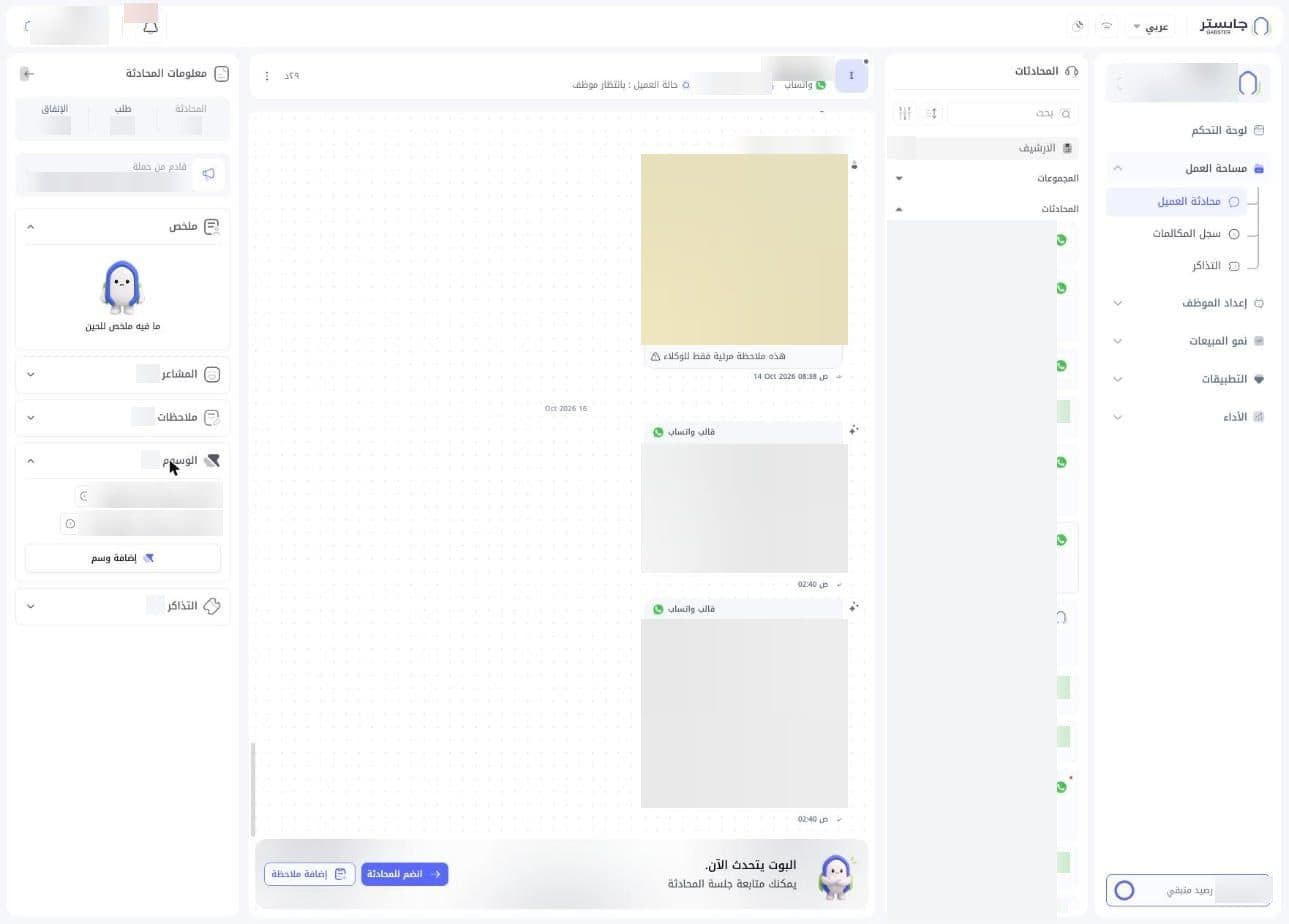Screen dimensions: 1289x924
Task: Click the sort conversations icon
Action: coord(932,113)
